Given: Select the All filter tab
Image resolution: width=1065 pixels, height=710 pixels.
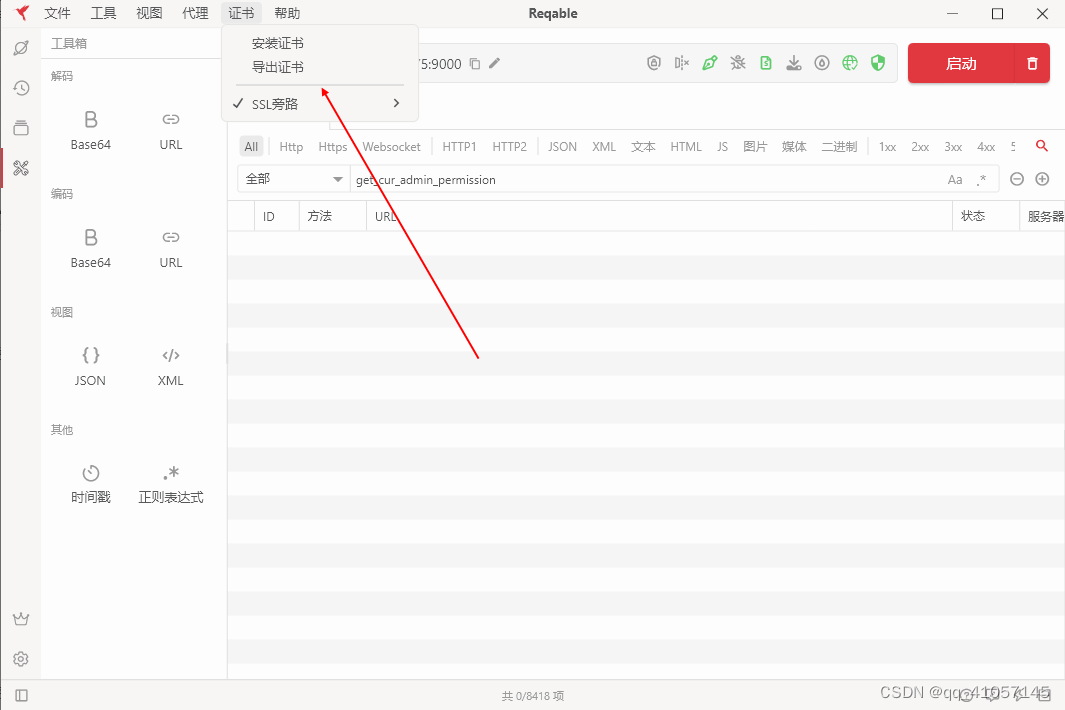Looking at the screenshot, I should 251,146.
